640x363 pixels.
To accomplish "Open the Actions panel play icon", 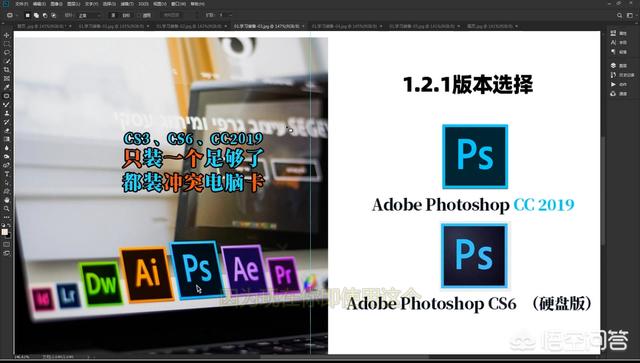I will click(613, 84).
